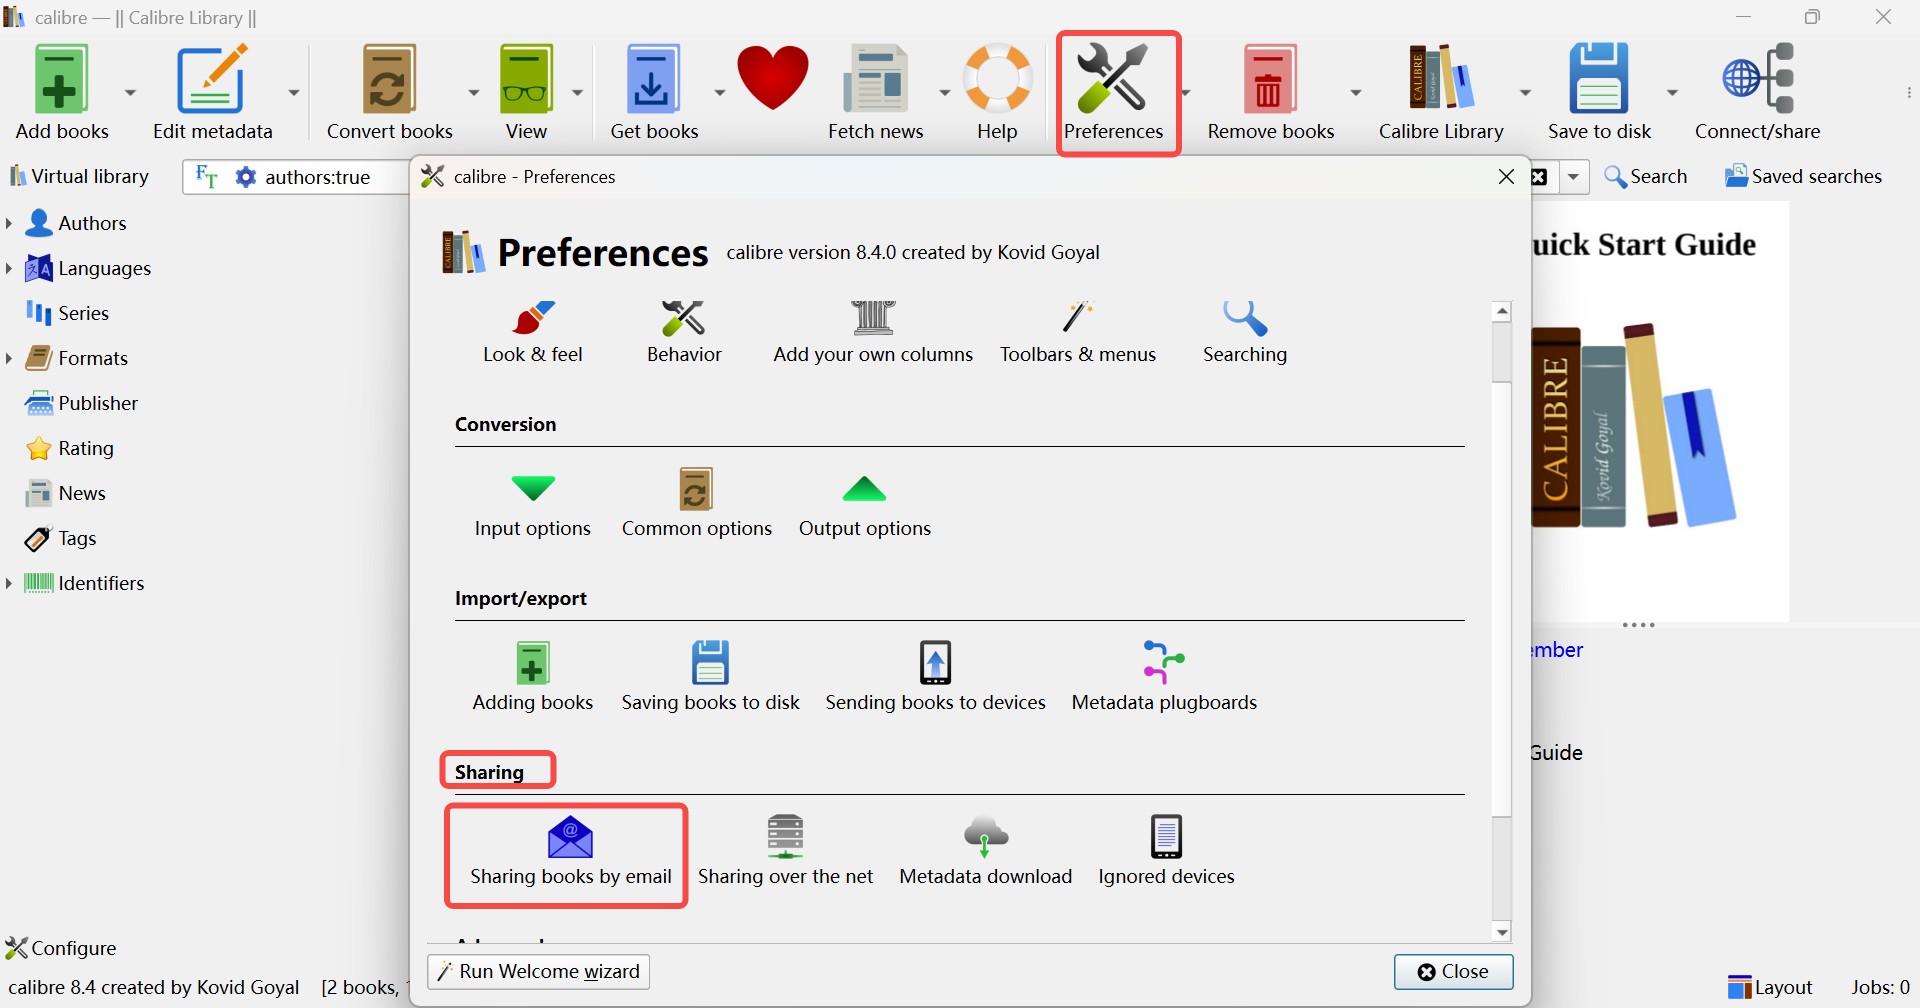Click the Quick Start Guide book cover

[1660, 412]
